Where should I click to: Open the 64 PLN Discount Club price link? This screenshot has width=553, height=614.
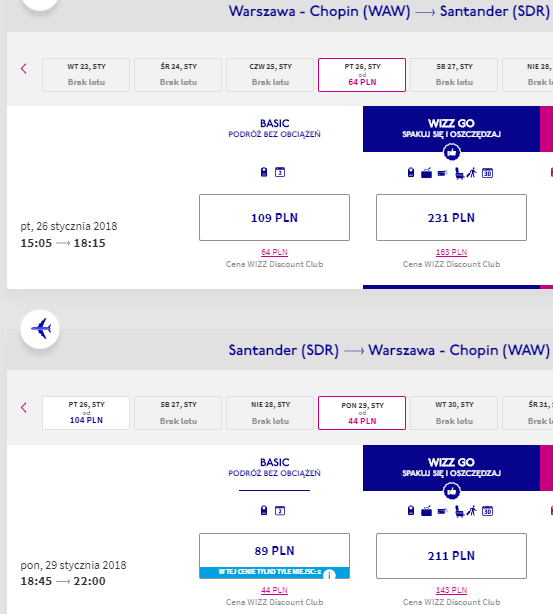click(274, 252)
